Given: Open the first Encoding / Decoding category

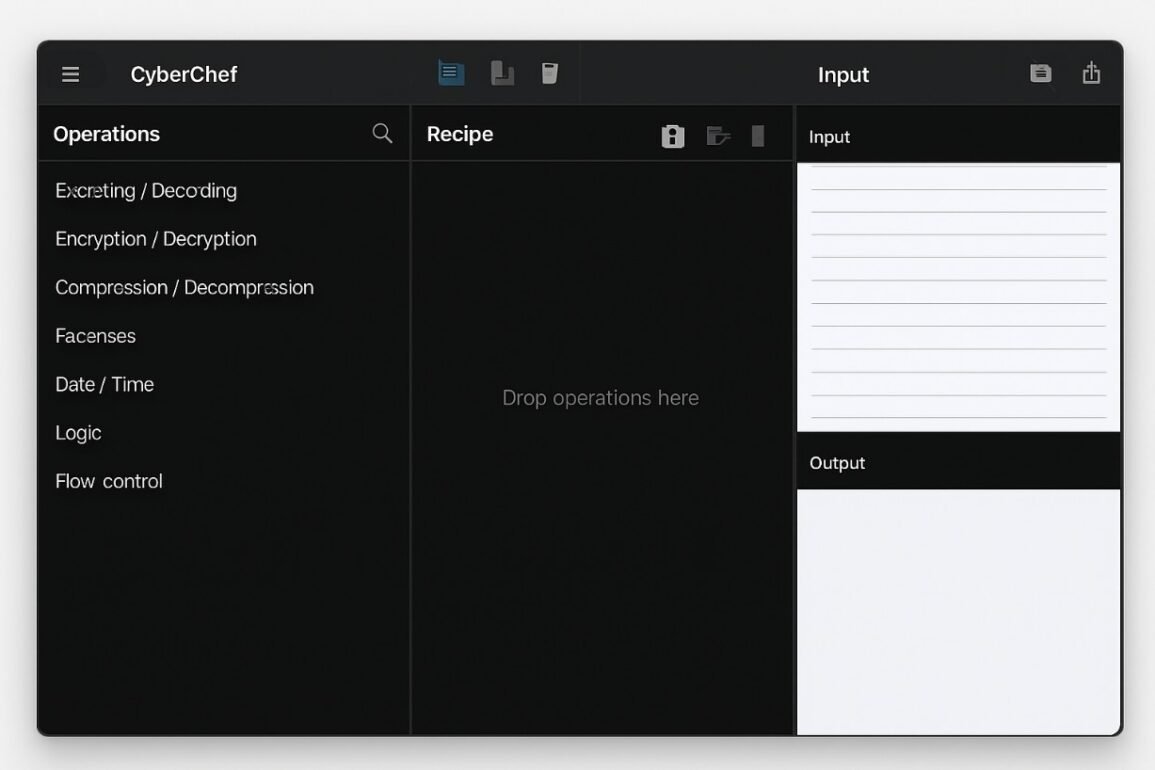Looking at the screenshot, I should pos(146,190).
